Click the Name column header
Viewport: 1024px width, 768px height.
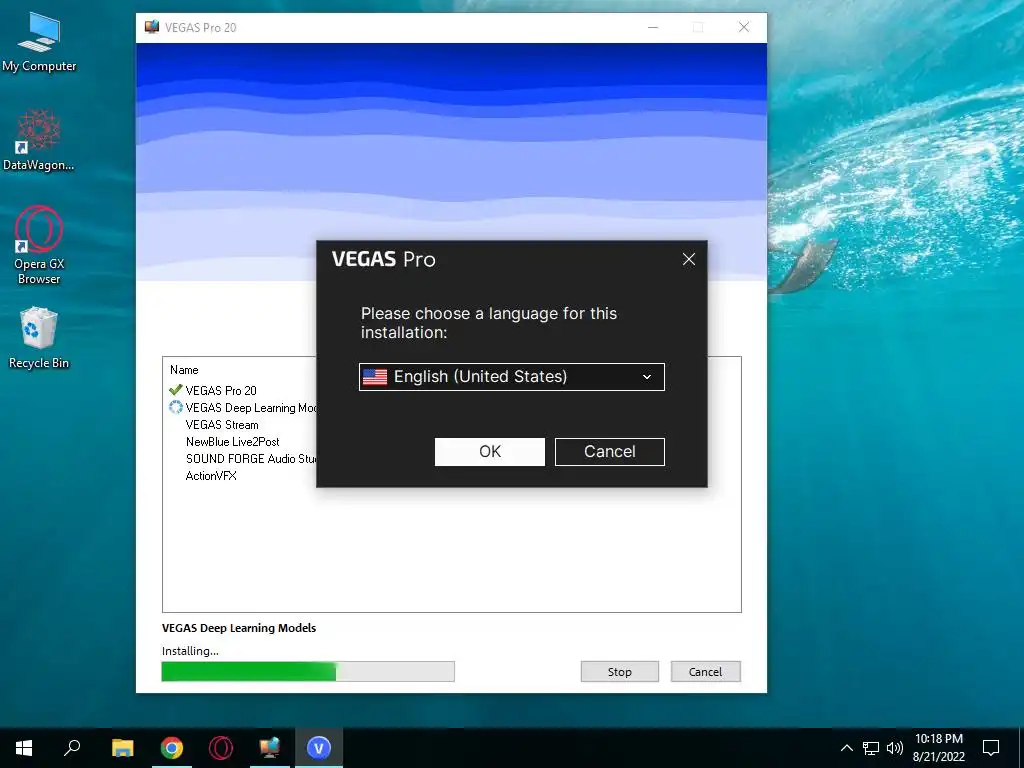184,370
